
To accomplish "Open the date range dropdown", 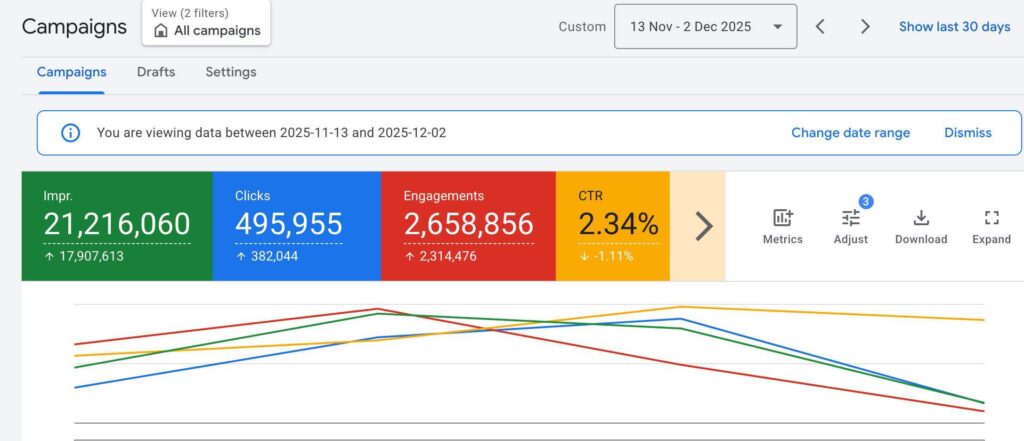I will 705,26.
